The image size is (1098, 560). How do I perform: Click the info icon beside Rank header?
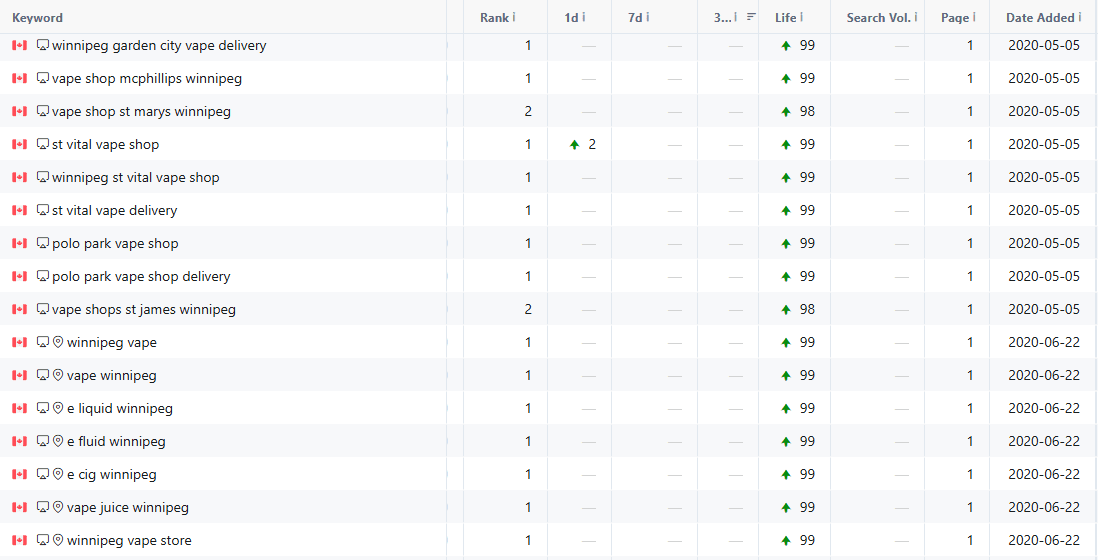pos(514,17)
